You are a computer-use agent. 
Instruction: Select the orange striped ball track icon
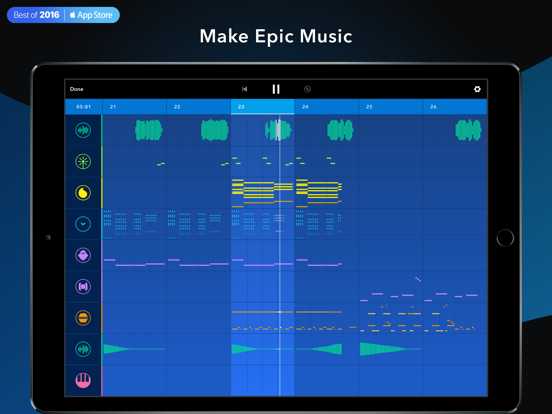[x=83, y=318]
